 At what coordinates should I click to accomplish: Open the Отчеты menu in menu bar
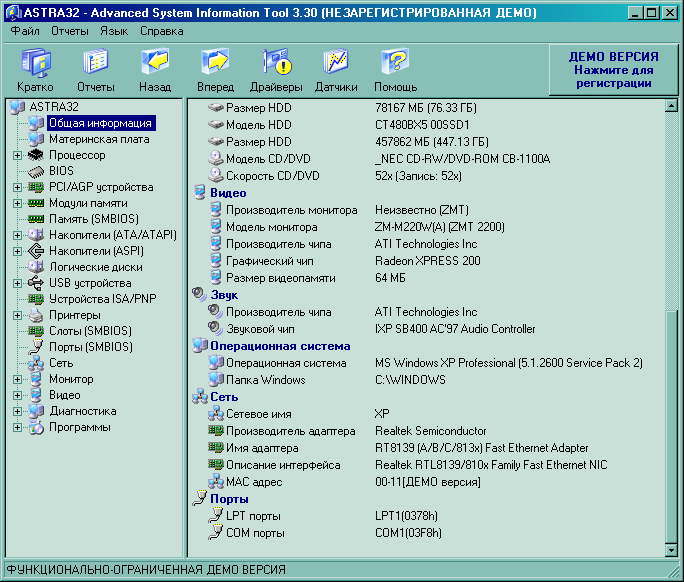tap(70, 31)
